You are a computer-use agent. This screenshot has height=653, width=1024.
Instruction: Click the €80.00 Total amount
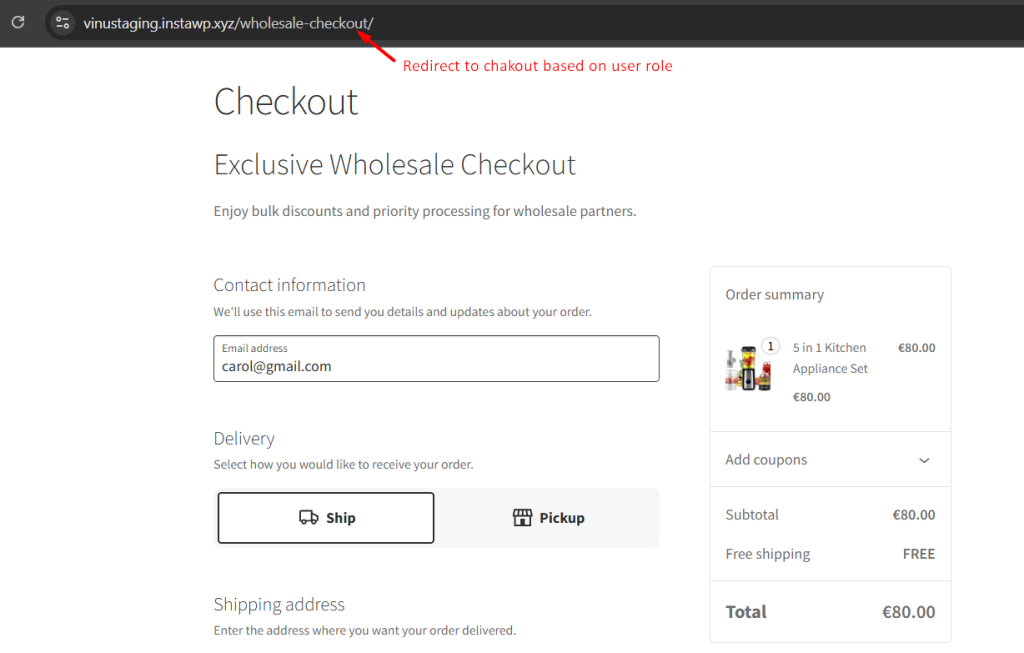(x=910, y=611)
